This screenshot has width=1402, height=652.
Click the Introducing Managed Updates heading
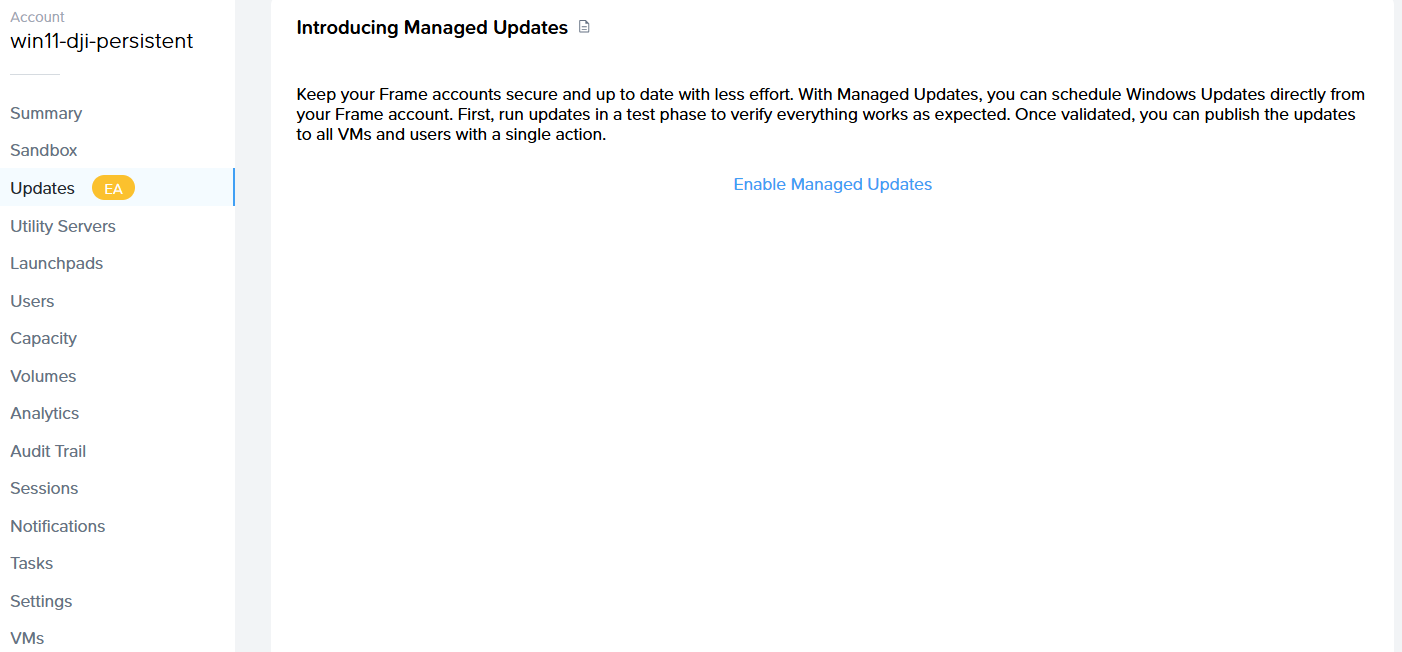pos(432,28)
